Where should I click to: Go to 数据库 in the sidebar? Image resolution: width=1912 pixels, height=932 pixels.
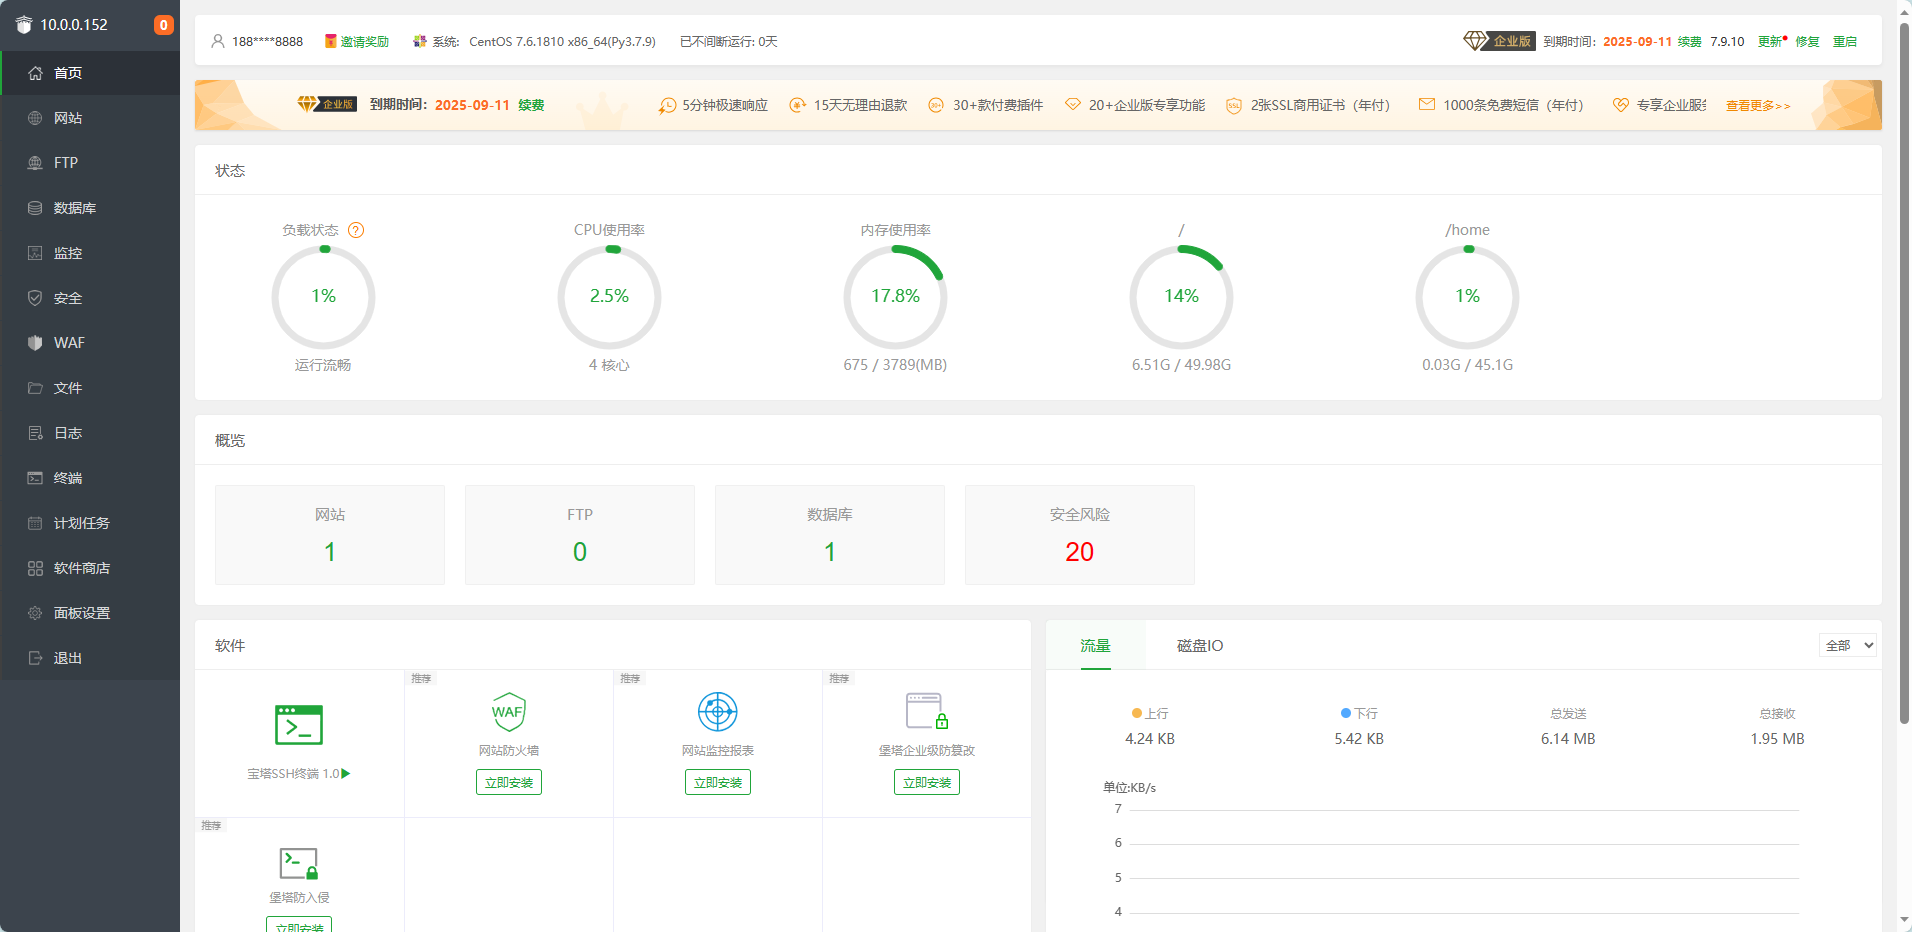[x=74, y=208]
